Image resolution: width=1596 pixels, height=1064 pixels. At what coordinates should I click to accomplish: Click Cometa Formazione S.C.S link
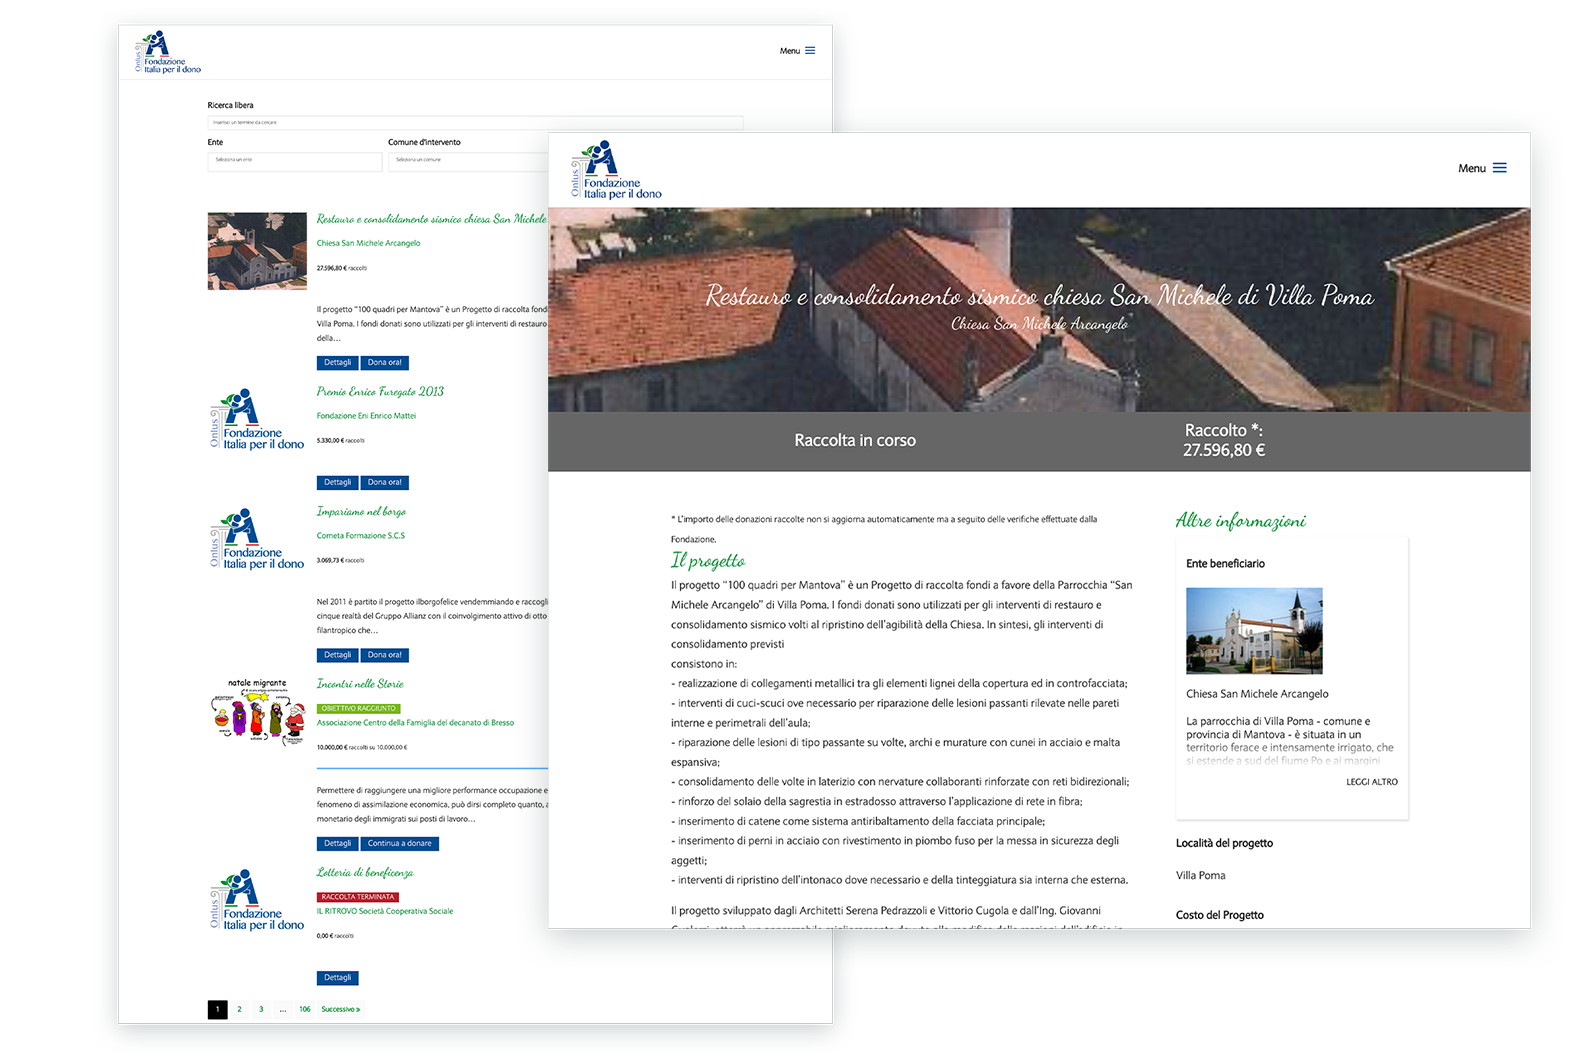[x=360, y=536]
